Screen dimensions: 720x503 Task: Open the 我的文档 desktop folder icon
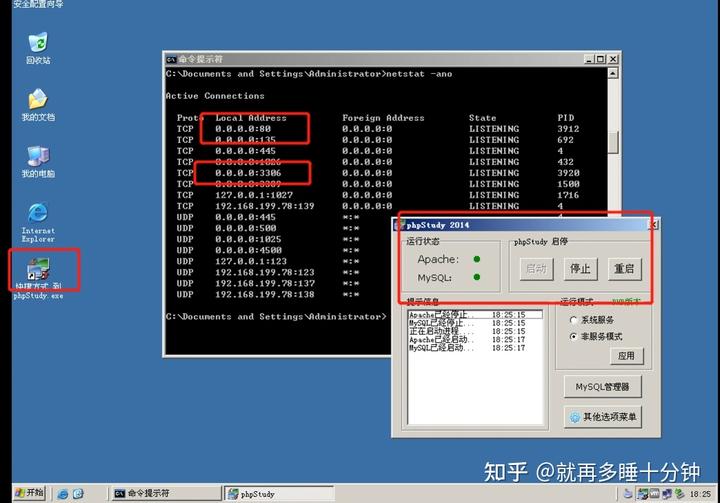37,100
